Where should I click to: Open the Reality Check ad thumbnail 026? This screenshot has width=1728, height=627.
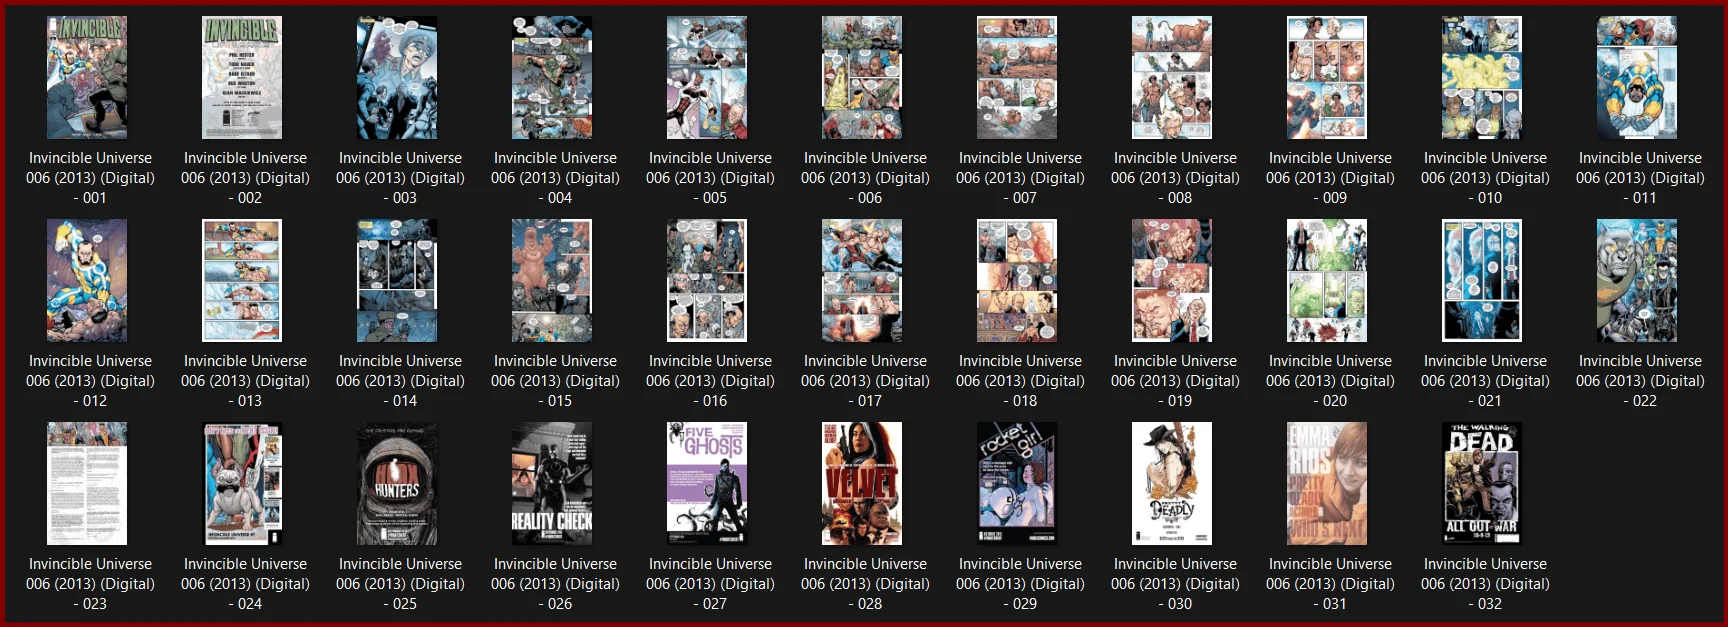(x=552, y=484)
